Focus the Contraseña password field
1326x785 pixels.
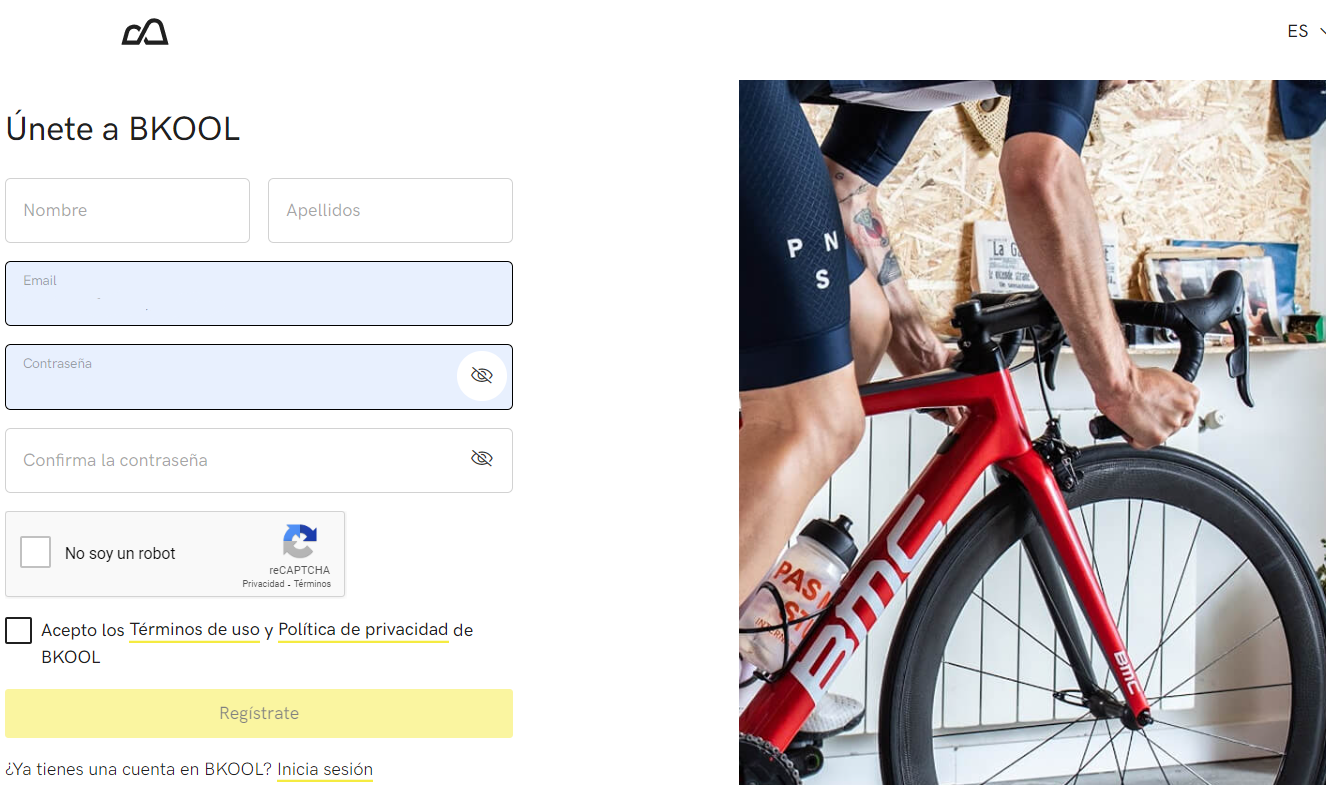(x=230, y=377)
